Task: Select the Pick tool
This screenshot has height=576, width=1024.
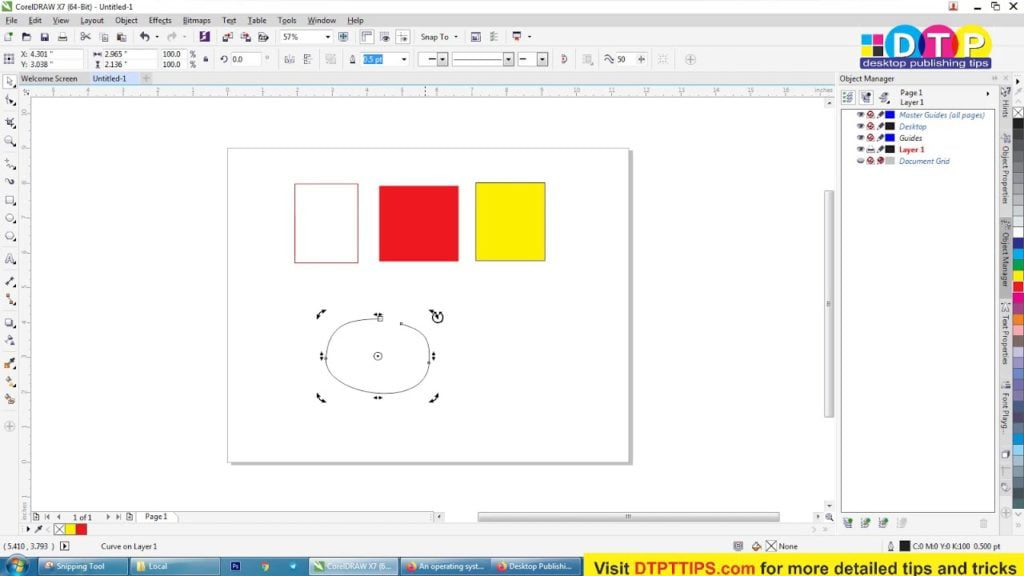Action: tap(10, 100)
